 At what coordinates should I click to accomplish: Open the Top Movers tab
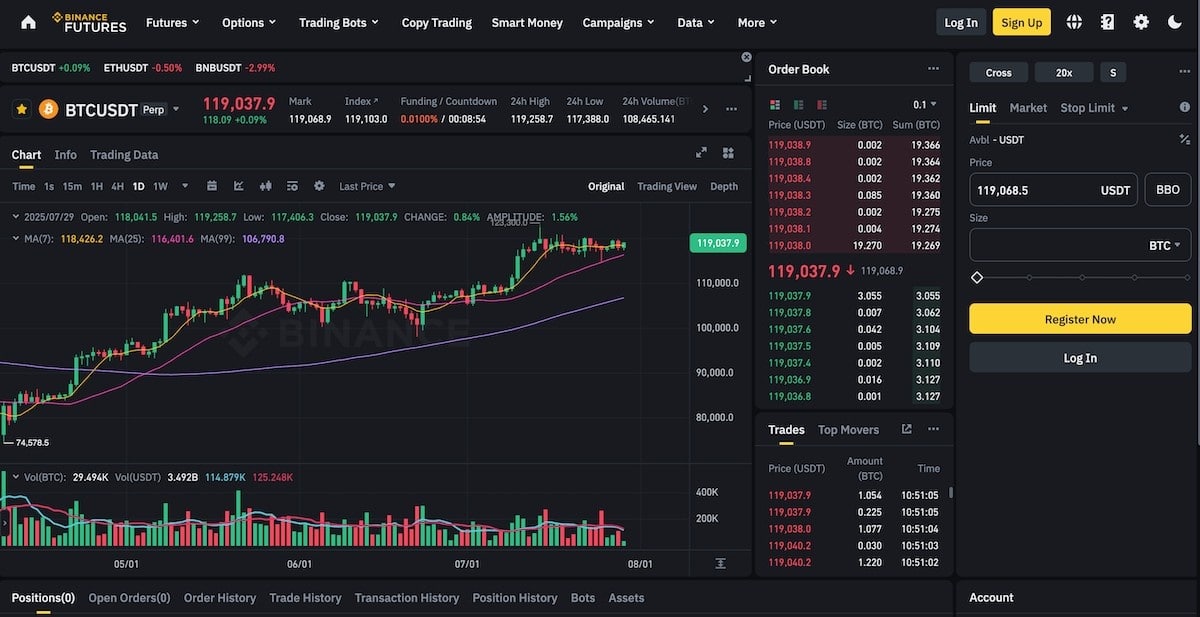coord(848,429)
